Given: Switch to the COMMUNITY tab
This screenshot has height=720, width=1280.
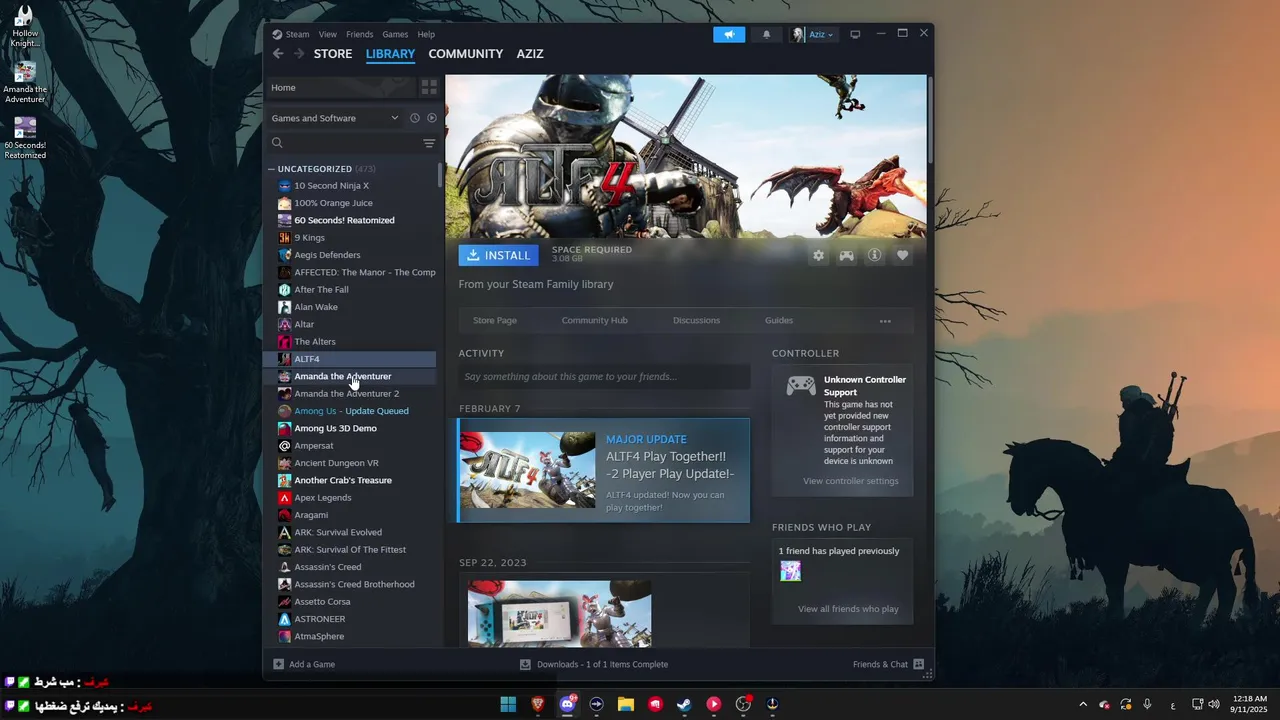Looking at the screenshot, I should pos(466,54).
